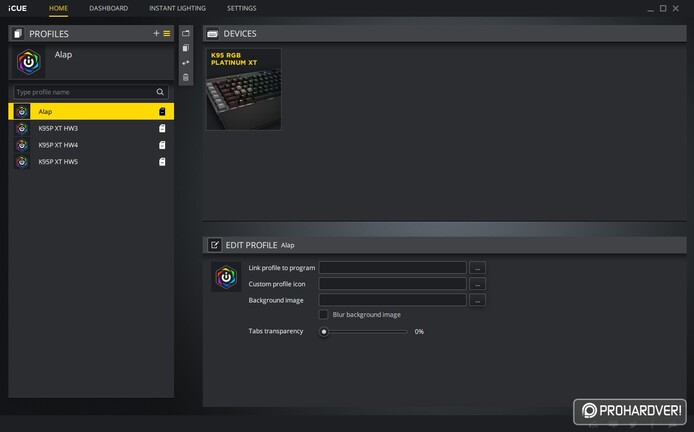Minimize the iCUE window
Screen dimensions: 694x432
click(650, 8)
